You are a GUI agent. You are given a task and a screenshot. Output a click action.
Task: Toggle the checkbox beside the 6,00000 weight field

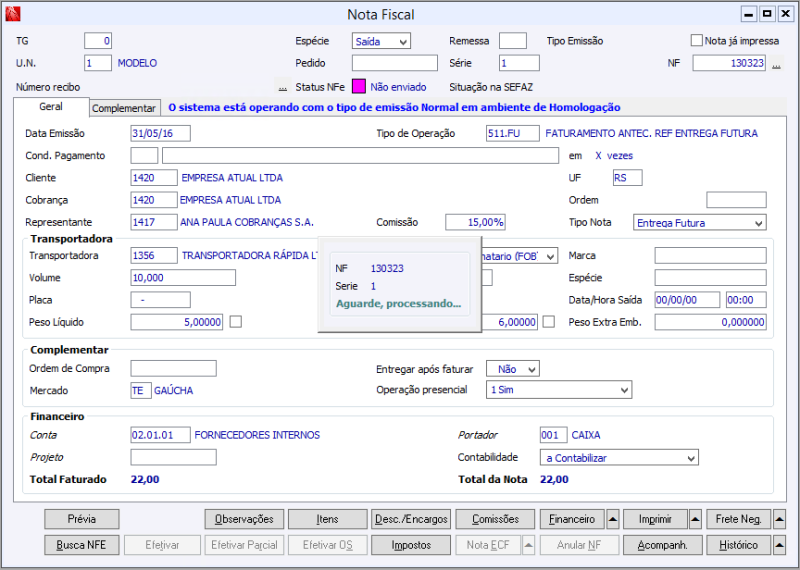click(x=549, y=321)
